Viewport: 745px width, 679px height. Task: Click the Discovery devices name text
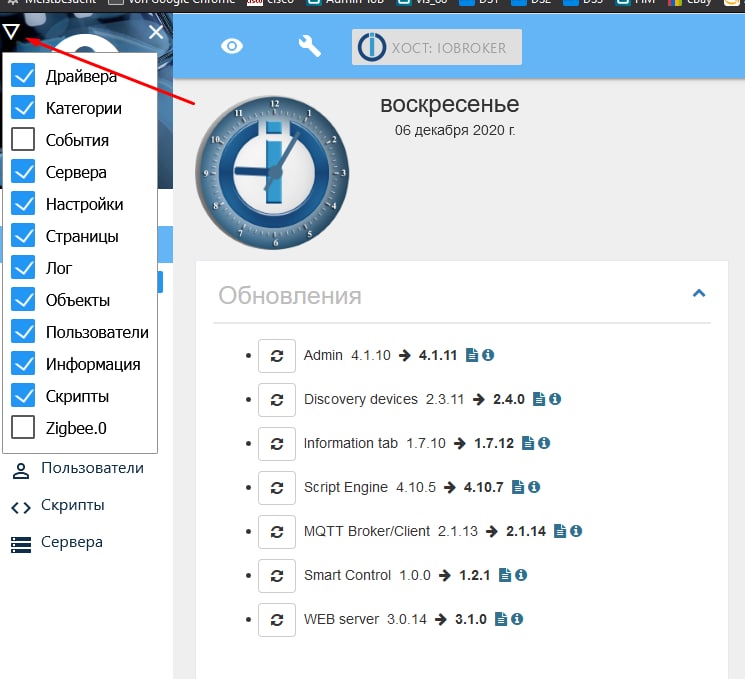coord(361,399)
